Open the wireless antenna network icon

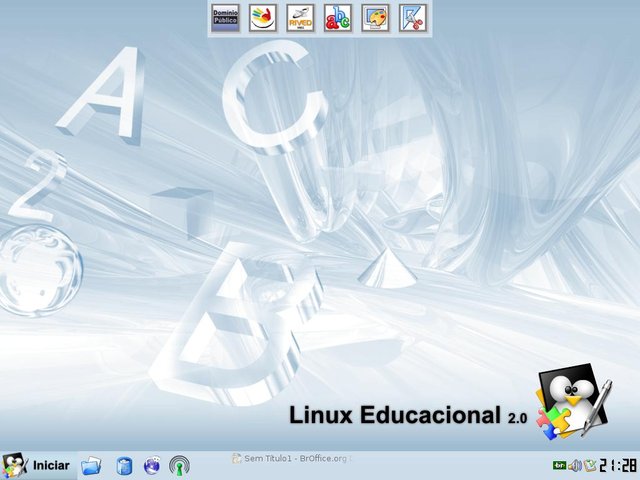point(180,465)
